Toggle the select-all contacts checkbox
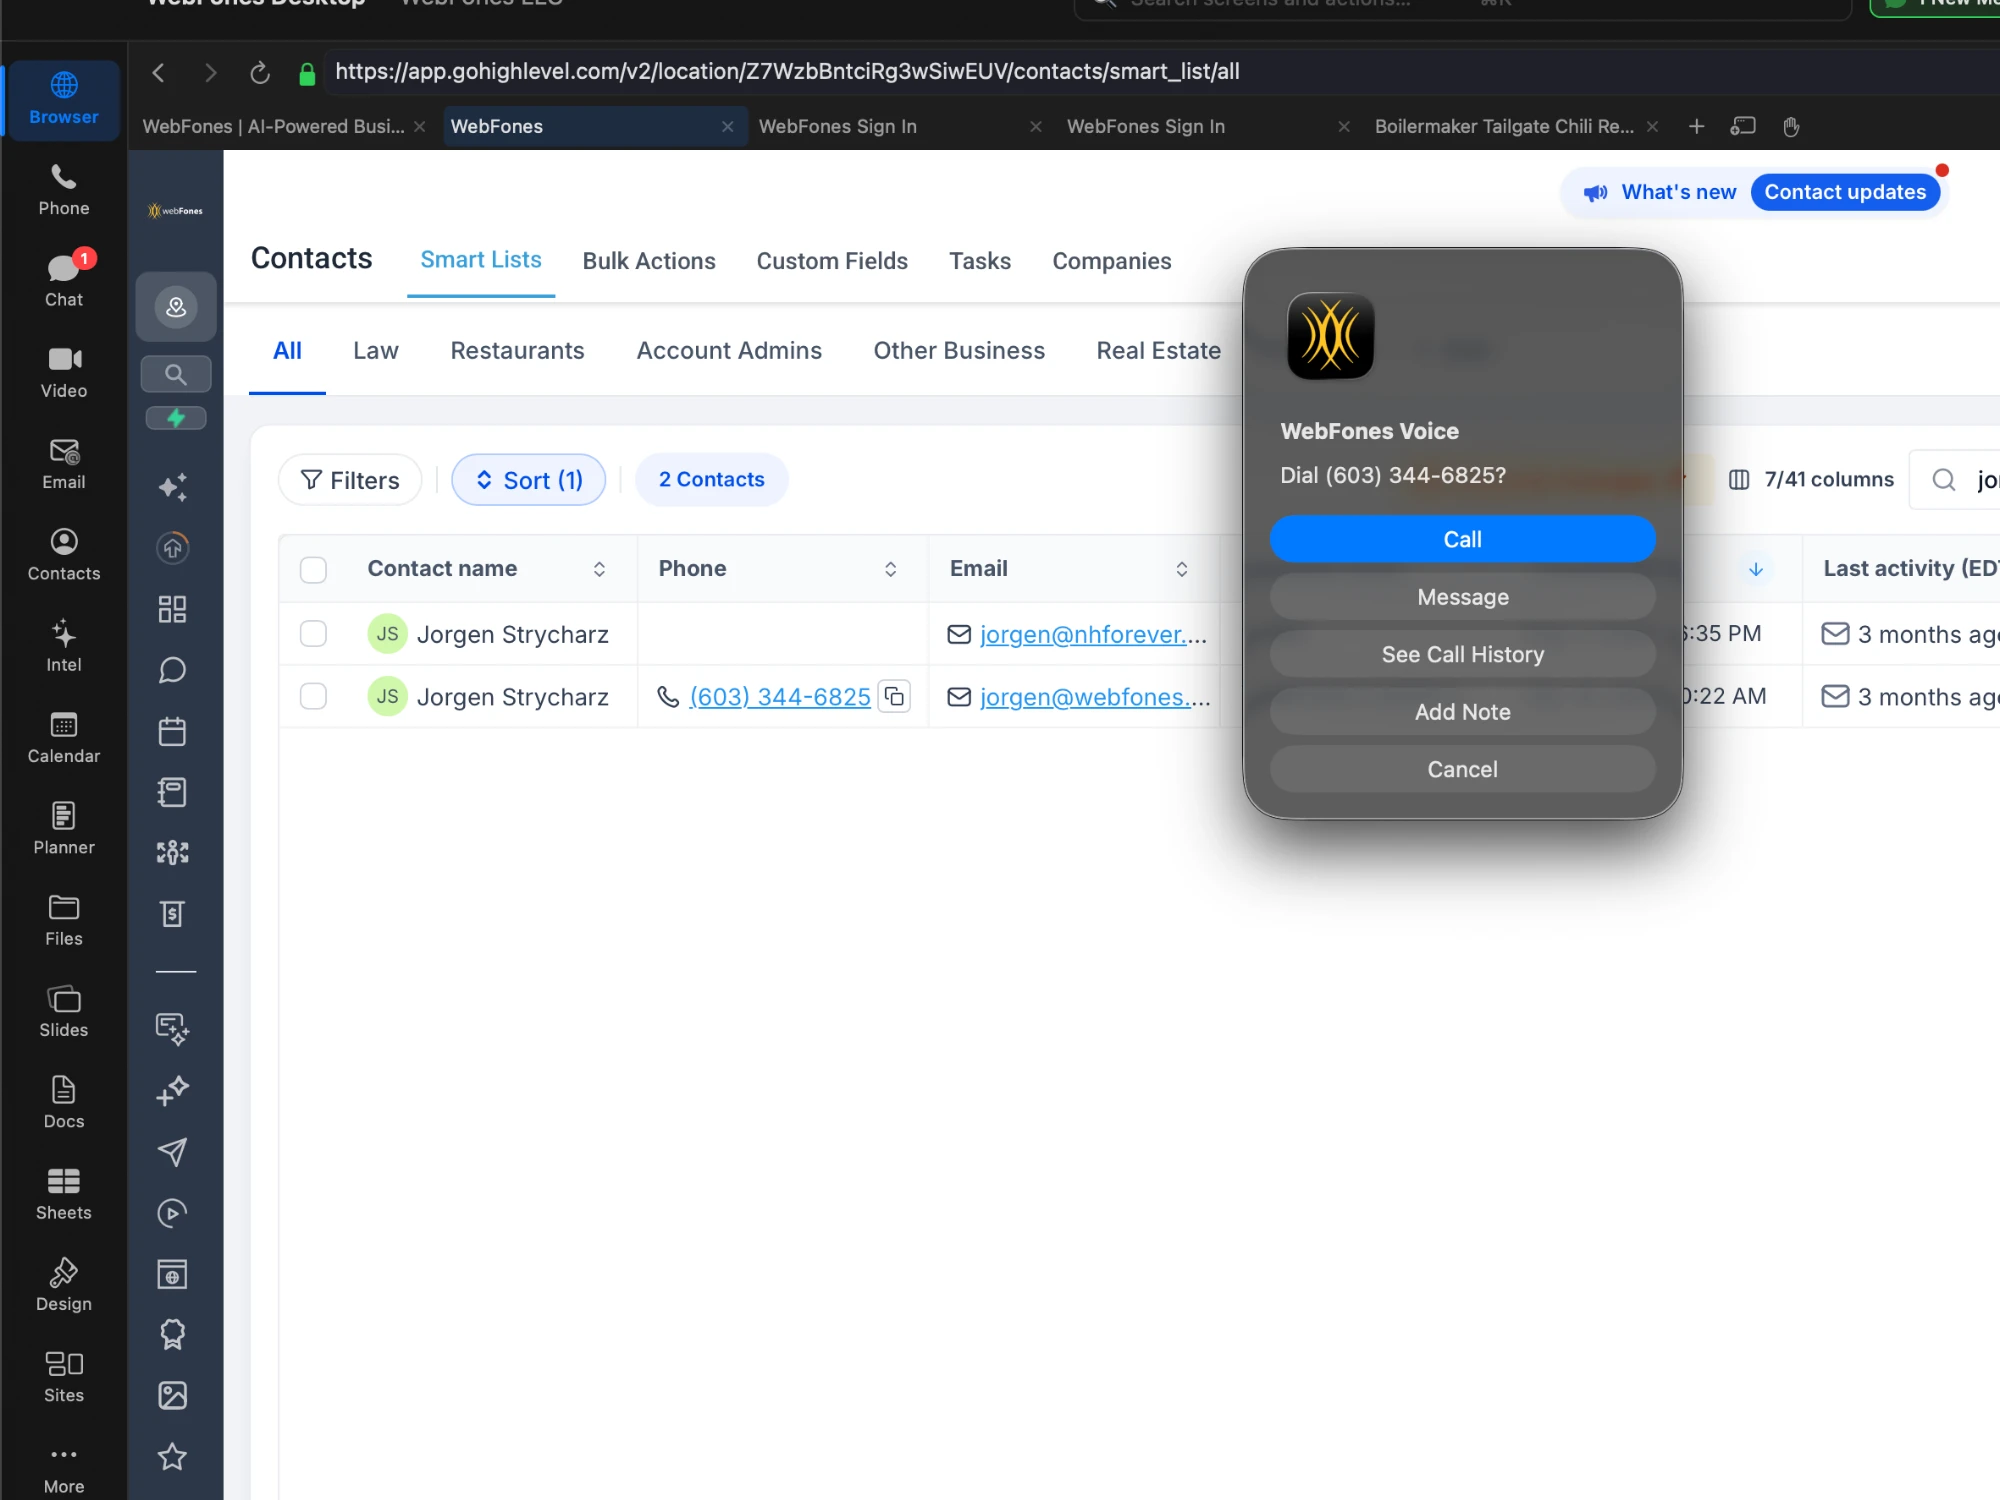Image resolution: width=2000 pixels, height=1500 pixels. [313, 569]
